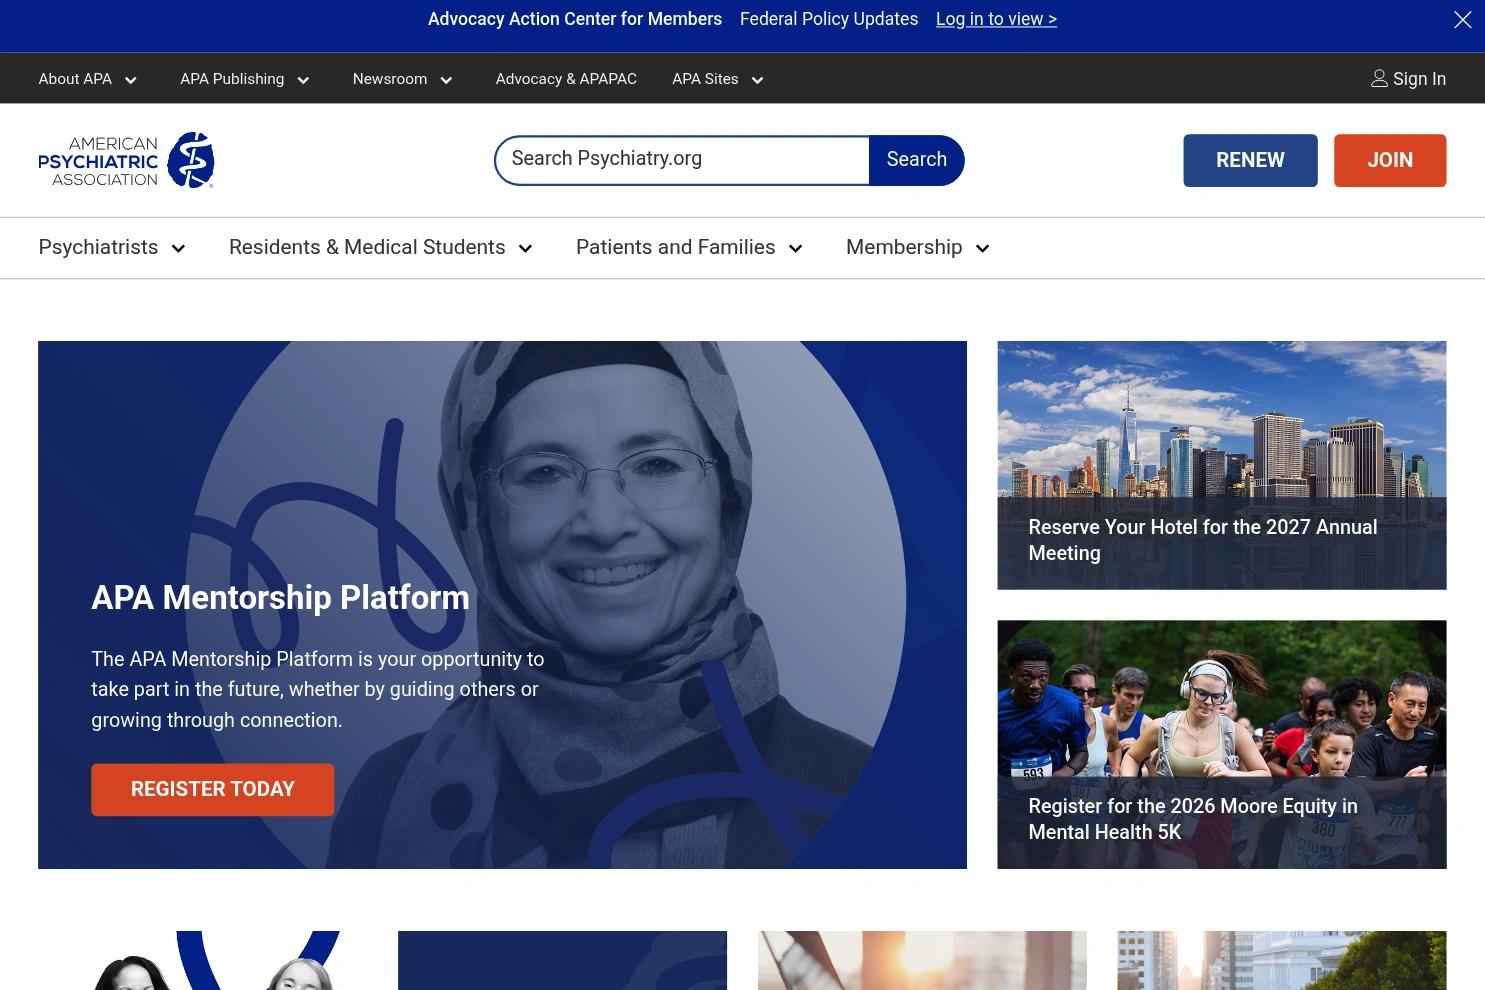
Task: Open Patients and Families menu
Action: tap(675, 247)
